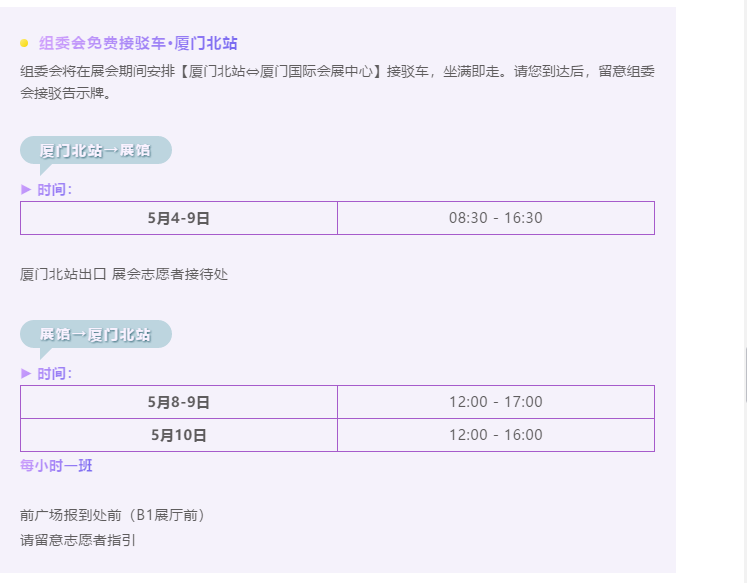Click the text 前广场报到处前（B1展厅前）
The height and width of the screenshot is (583, 747).
(x=113, y=515)
